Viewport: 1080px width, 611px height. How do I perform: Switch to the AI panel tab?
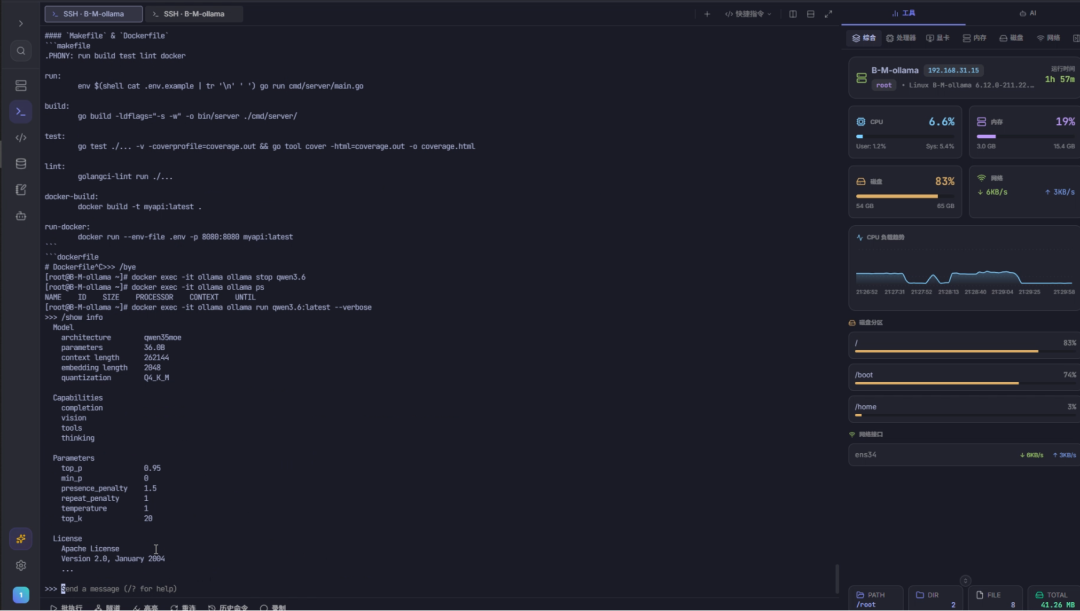click(1028, 13)
